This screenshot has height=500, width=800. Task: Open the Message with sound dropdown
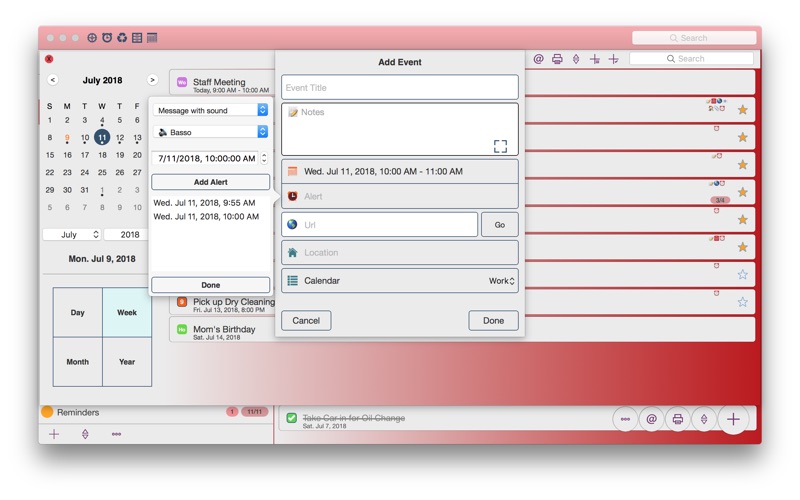210,110
